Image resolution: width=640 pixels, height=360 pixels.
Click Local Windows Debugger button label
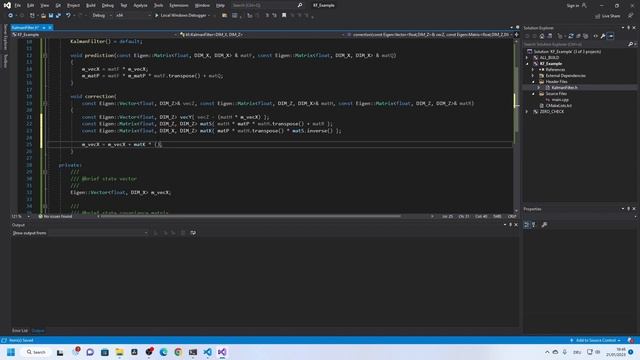pos(183,16)
